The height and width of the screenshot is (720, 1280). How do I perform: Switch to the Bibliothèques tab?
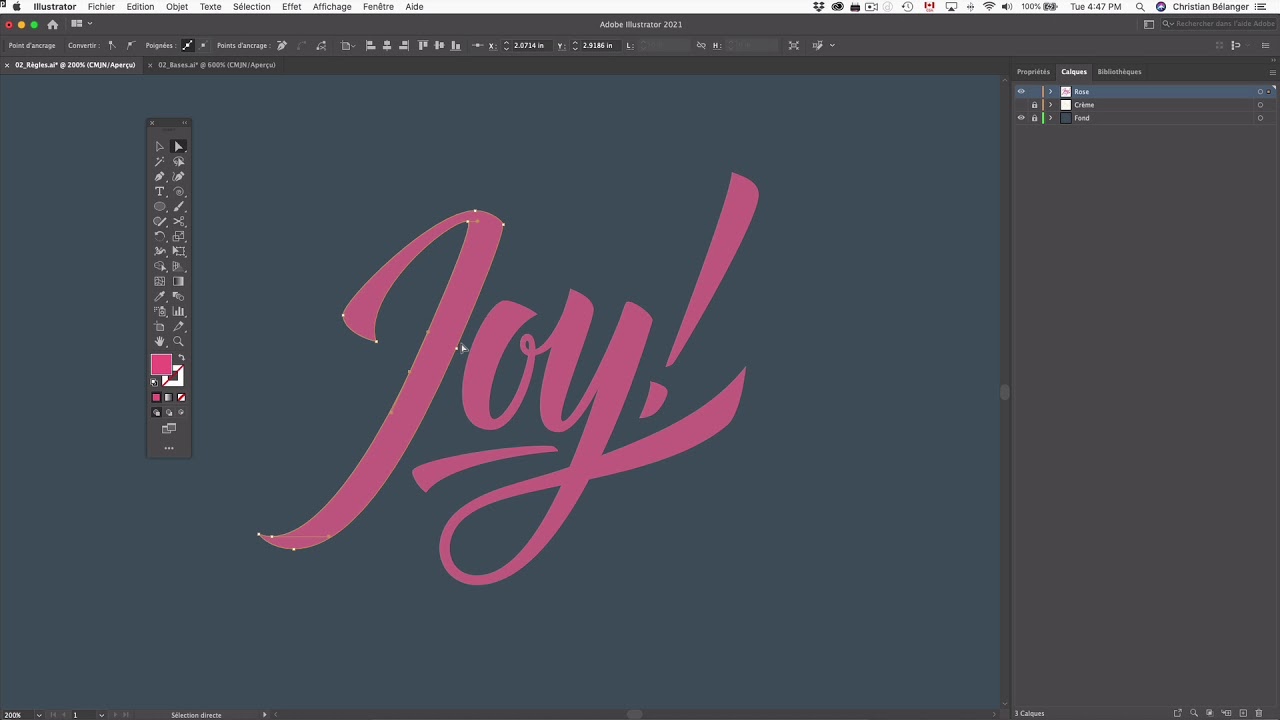coord(1119,72)
